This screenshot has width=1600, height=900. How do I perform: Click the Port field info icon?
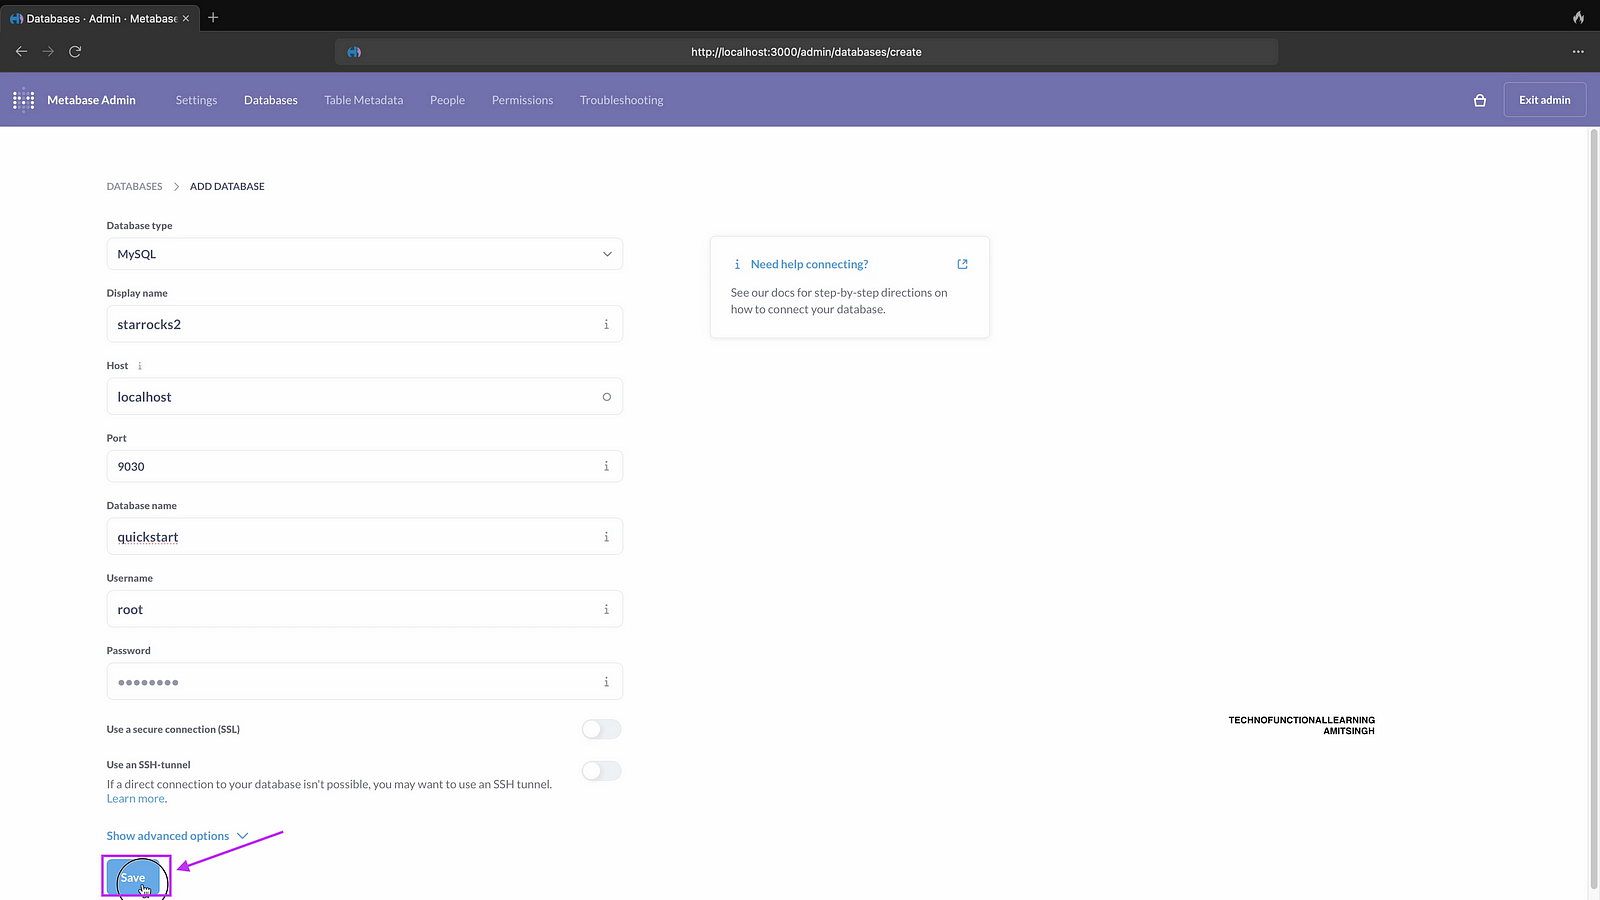(606, 466)
